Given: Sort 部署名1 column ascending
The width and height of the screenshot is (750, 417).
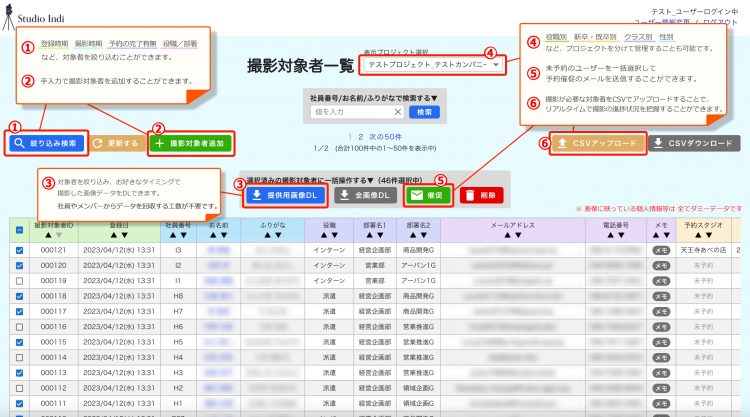Looking at the screenshot, I should coord(369,235).
